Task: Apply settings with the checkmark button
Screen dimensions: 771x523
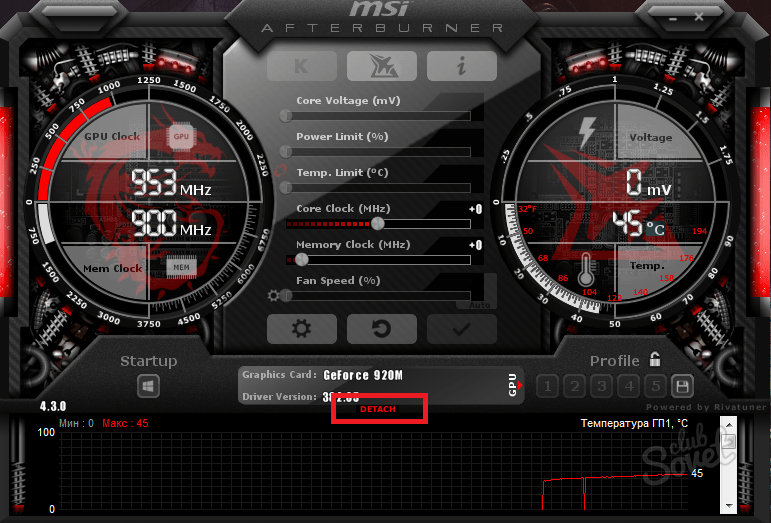Action: click(462, 329)
